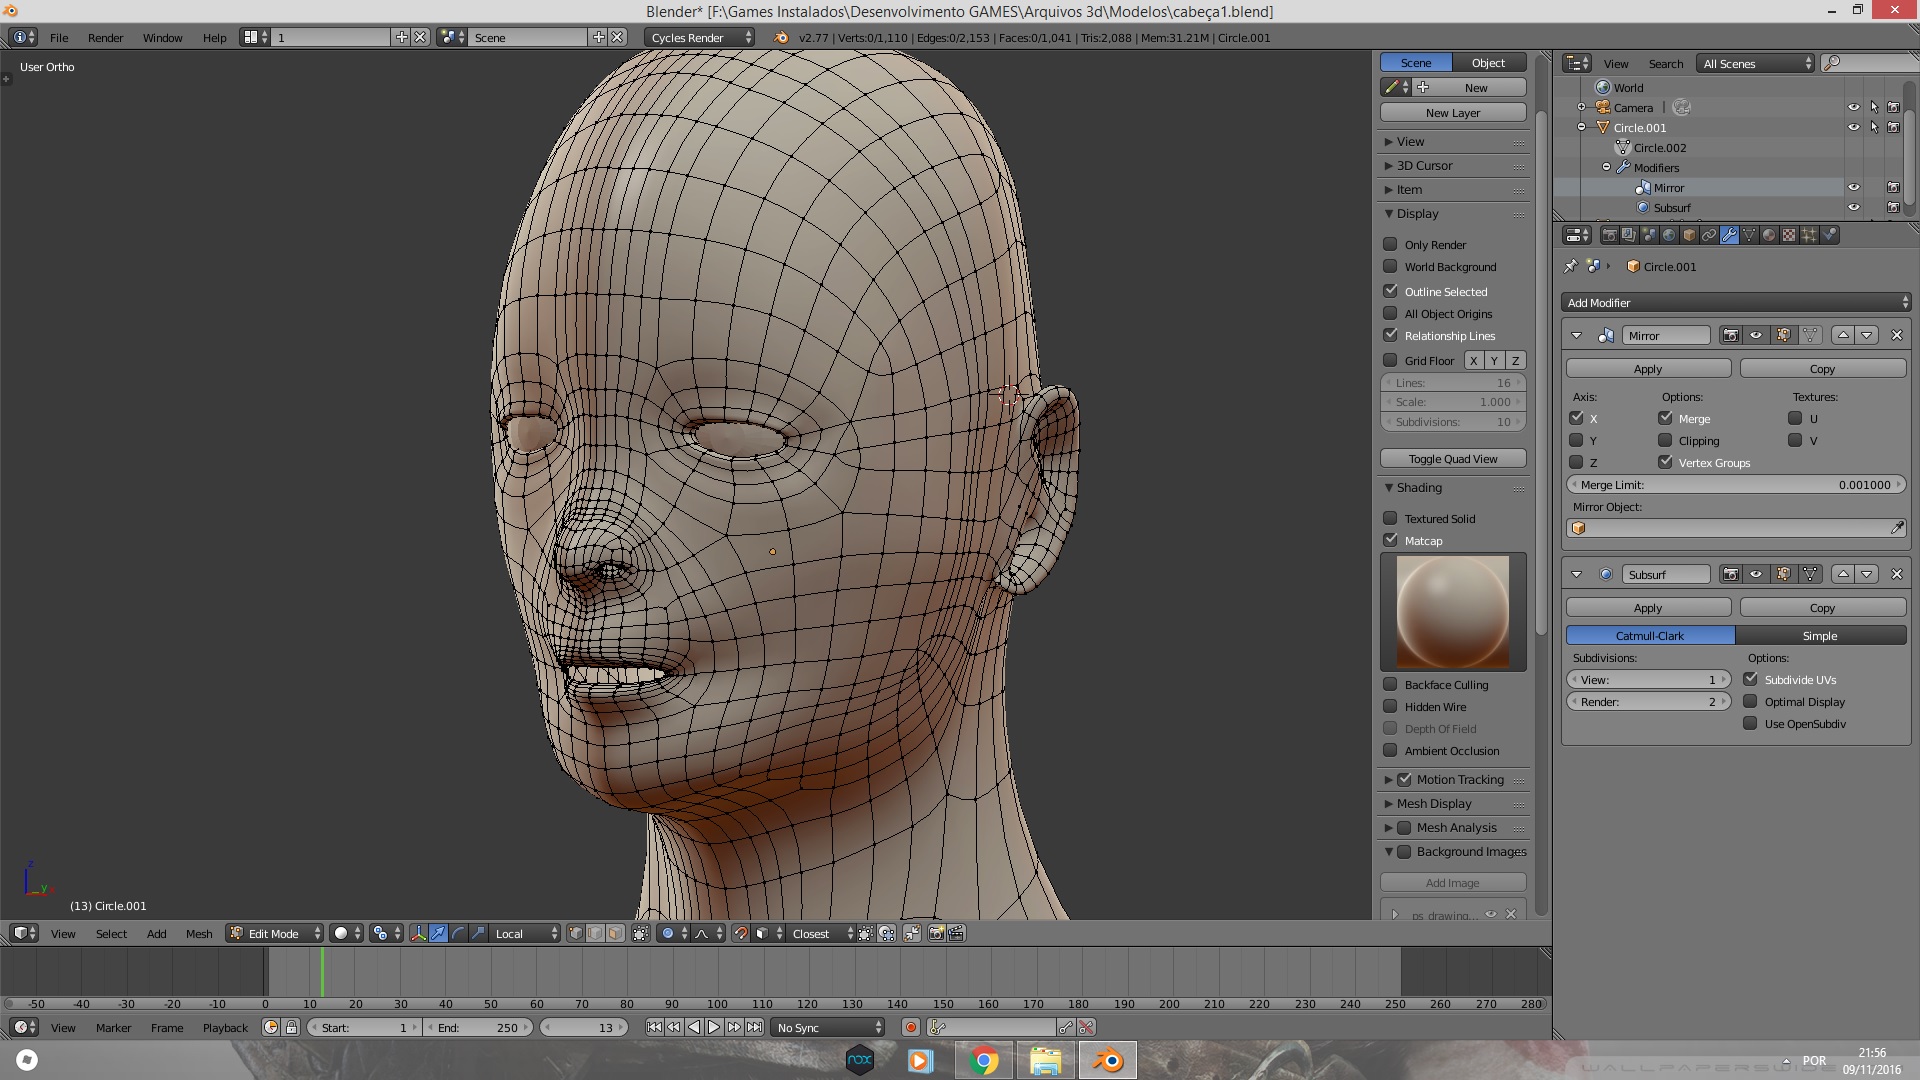This screenshot has height=1080, width=1920.
Task: Open the Render Layers properties tab
Action: pos(1629,235)
